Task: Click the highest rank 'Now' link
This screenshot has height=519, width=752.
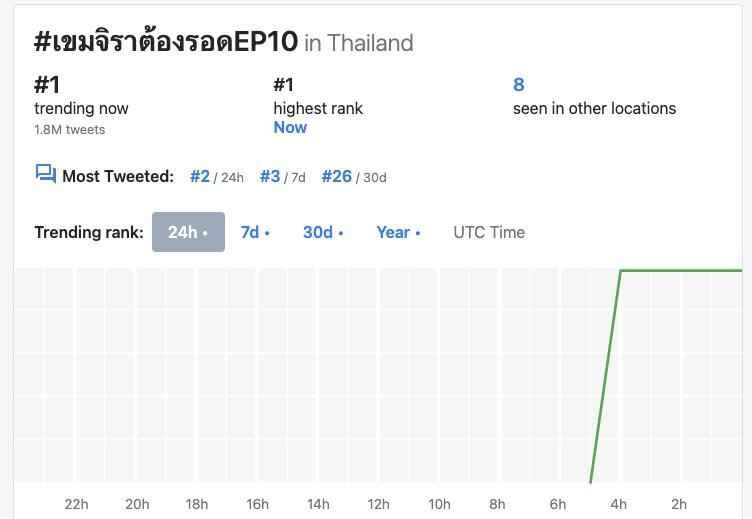Action: tap(290, 127)
